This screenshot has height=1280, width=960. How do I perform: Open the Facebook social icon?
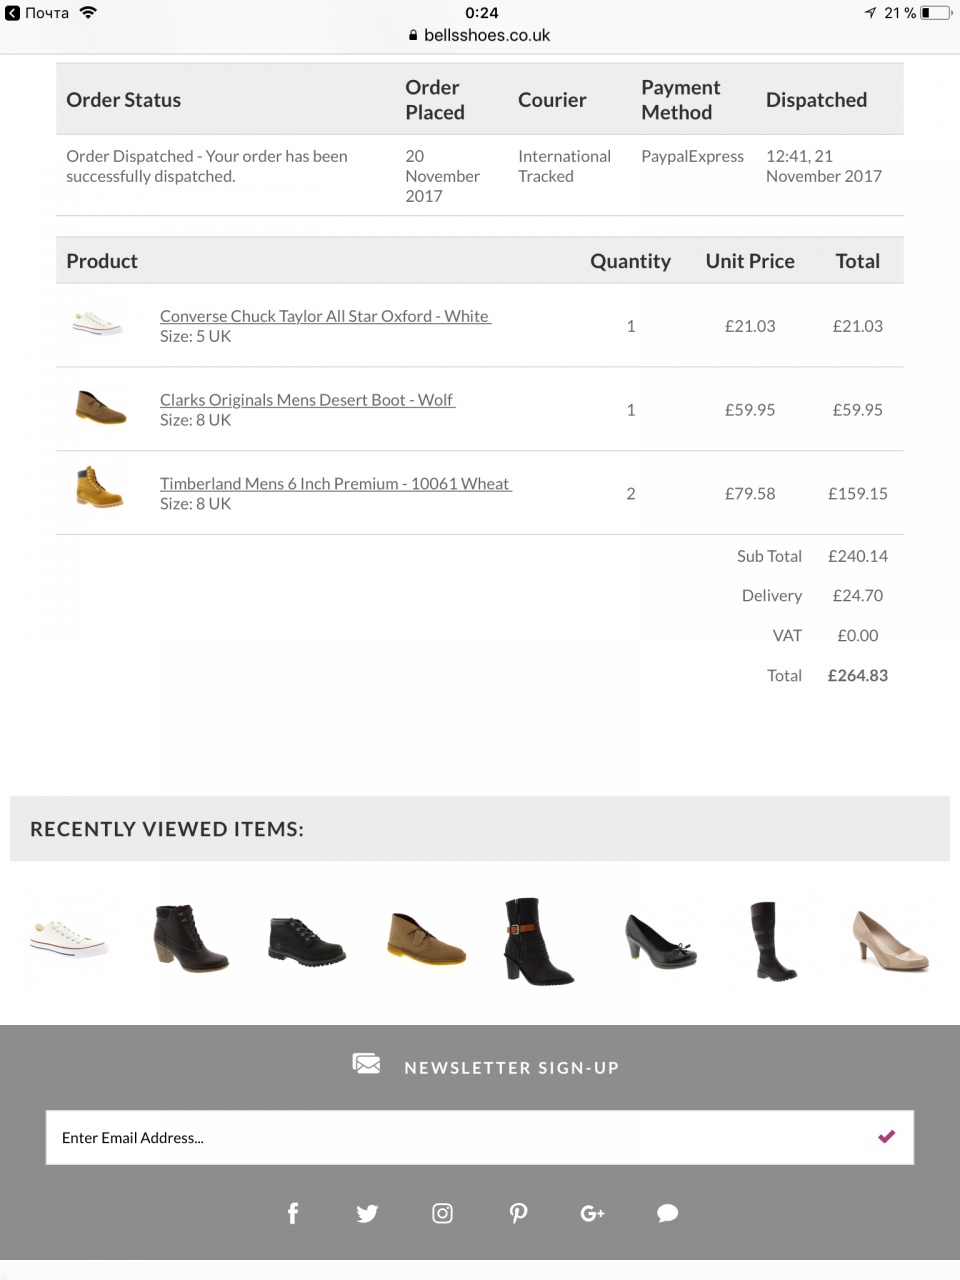[293, 1213]
